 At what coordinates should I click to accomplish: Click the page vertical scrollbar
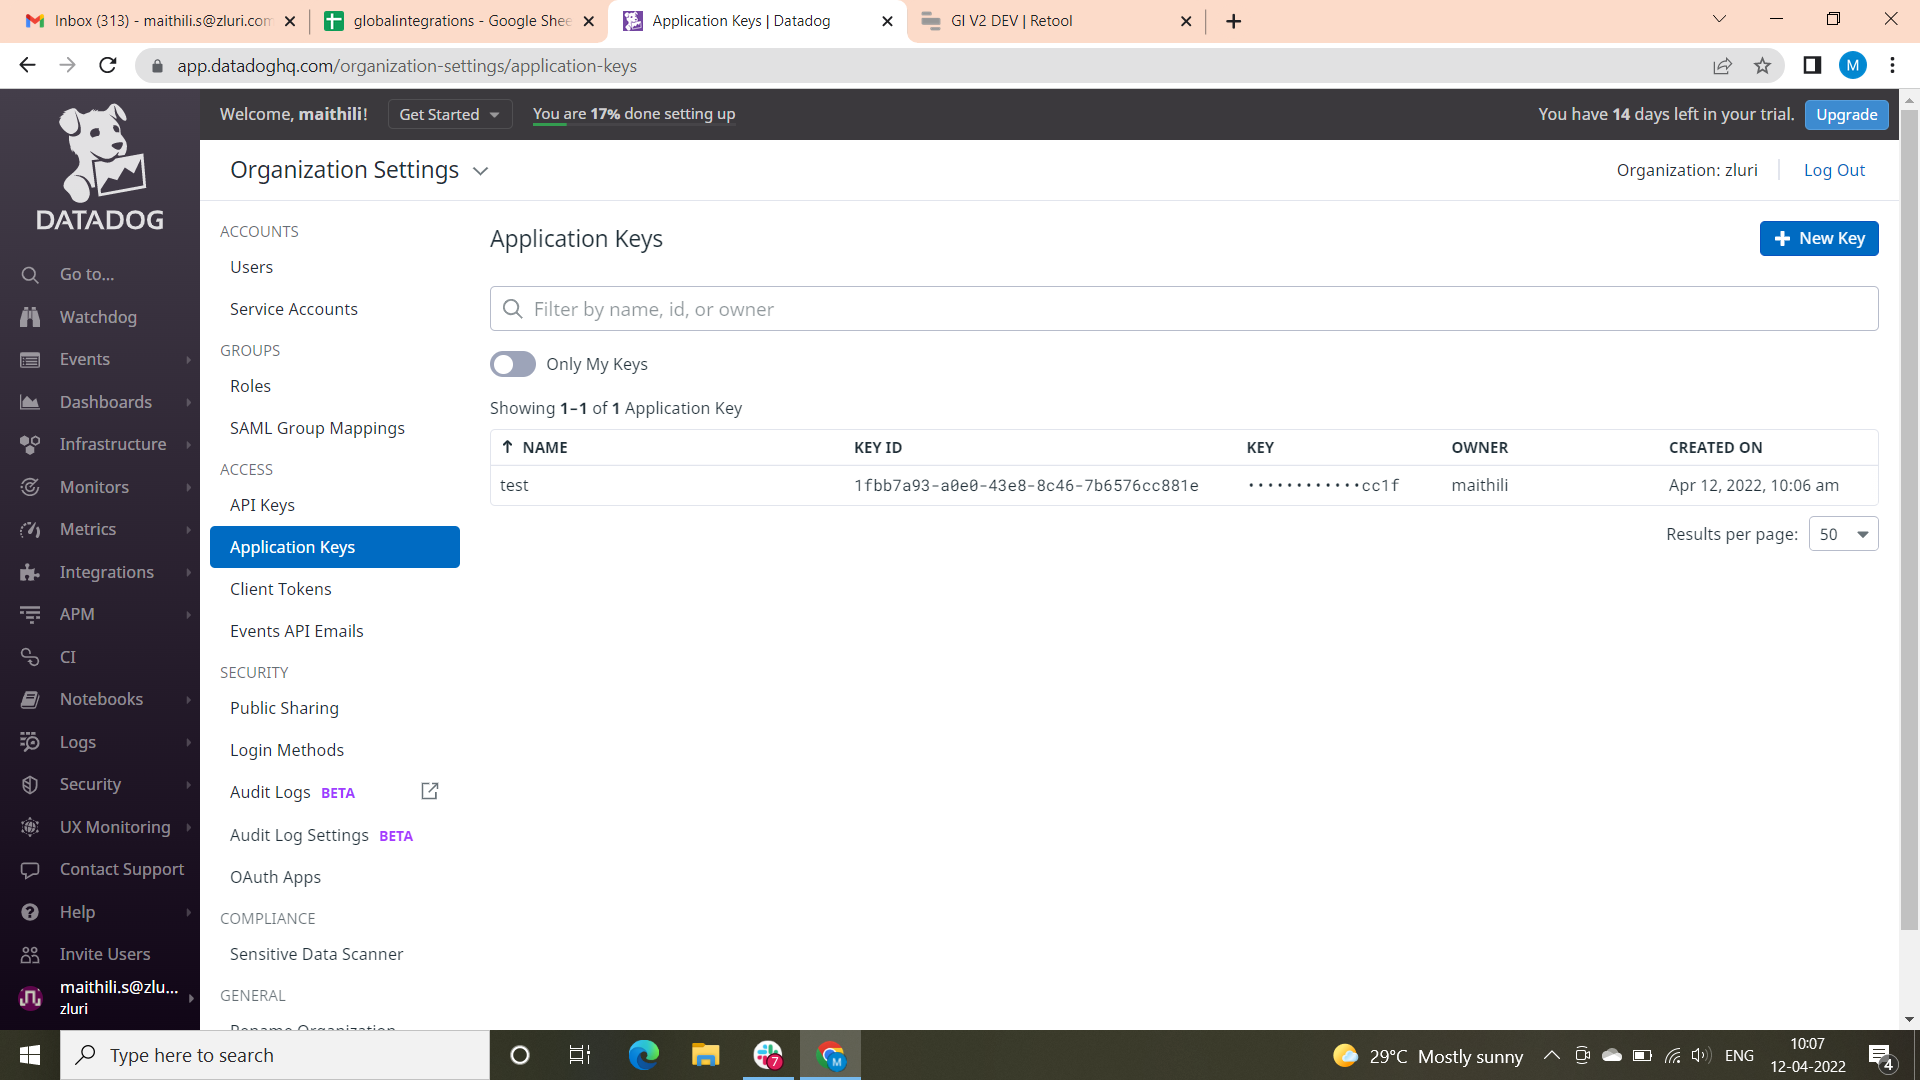[x=1909, y=520]
